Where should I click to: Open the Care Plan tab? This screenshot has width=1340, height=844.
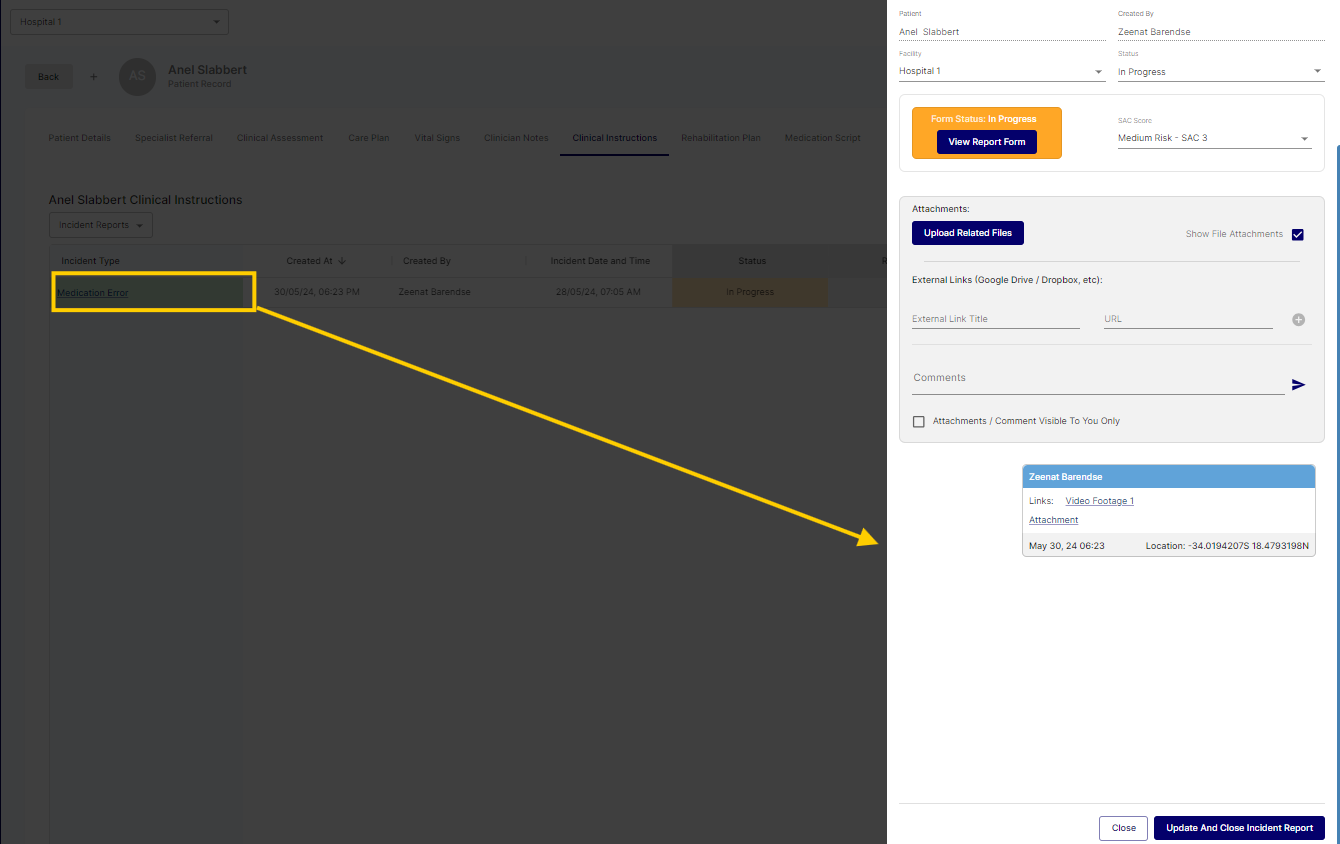(x=368, y=138)
